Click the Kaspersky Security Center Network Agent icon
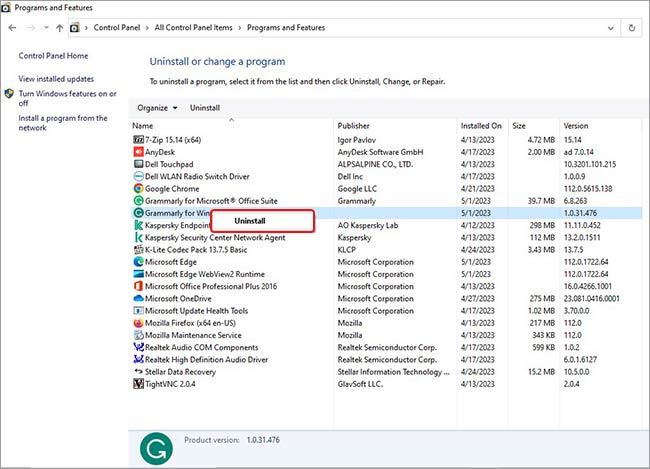650x469 pixels. pos(138,238)
